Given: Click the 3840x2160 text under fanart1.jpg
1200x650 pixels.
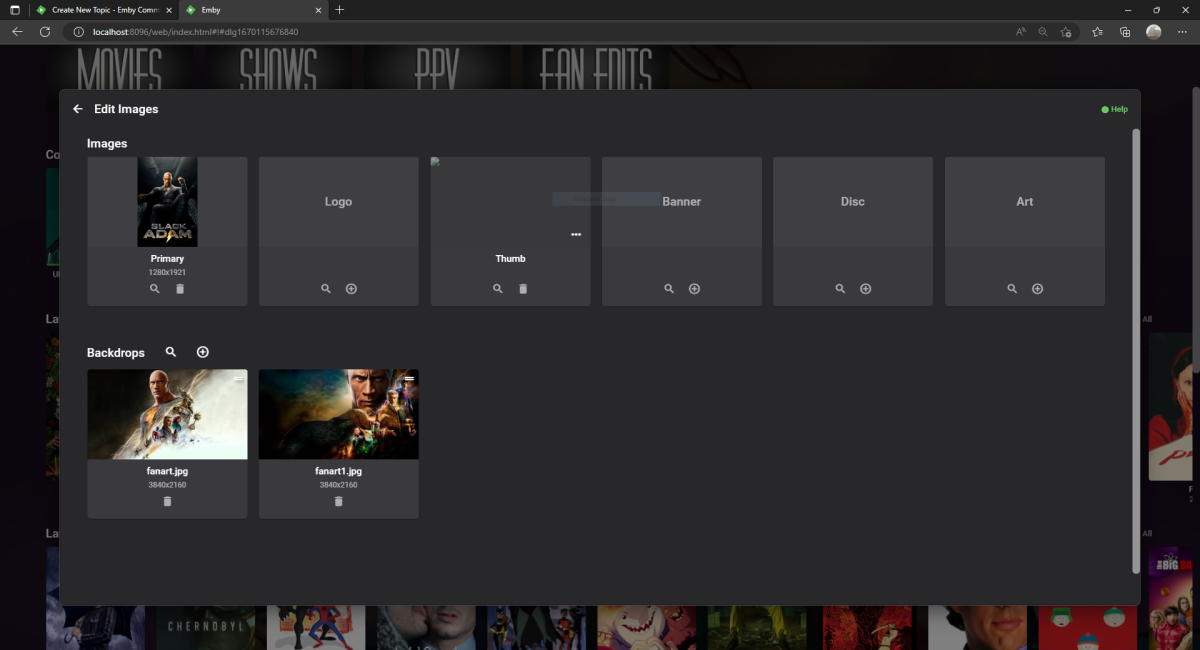Looking at the screenshot, I should (x=338, y=485).
